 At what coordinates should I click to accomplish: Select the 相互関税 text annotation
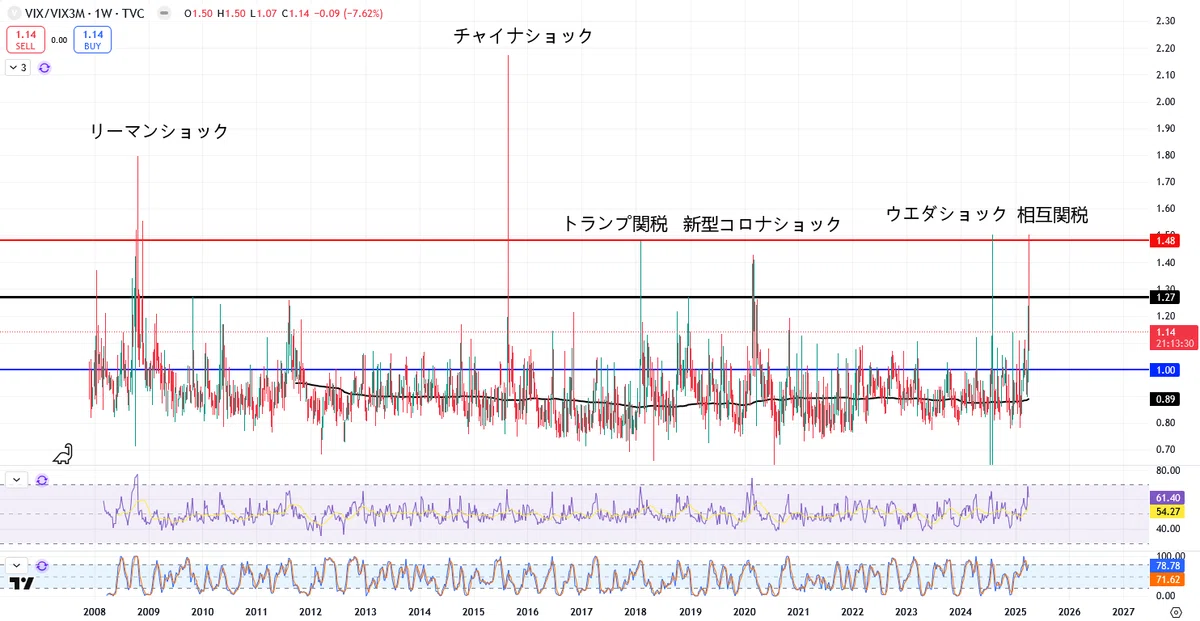click(x=1053, y=214)
